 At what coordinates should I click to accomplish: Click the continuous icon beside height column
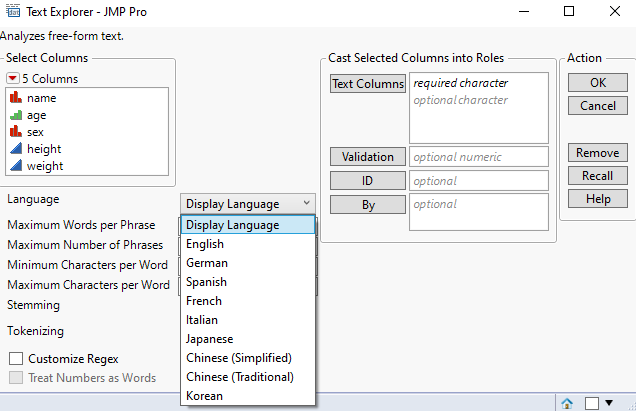[15, 149]
